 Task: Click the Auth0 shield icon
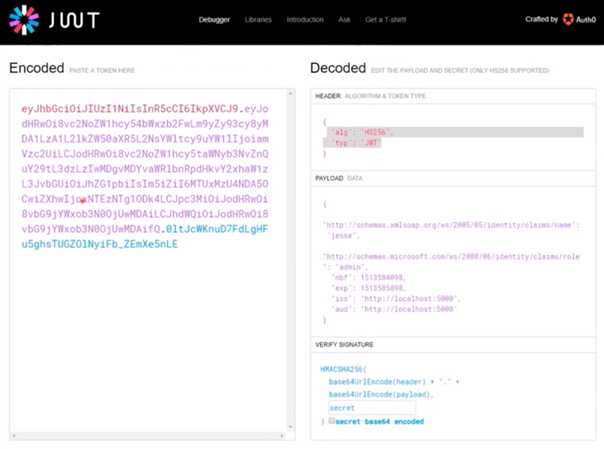[x=568, y=19]
